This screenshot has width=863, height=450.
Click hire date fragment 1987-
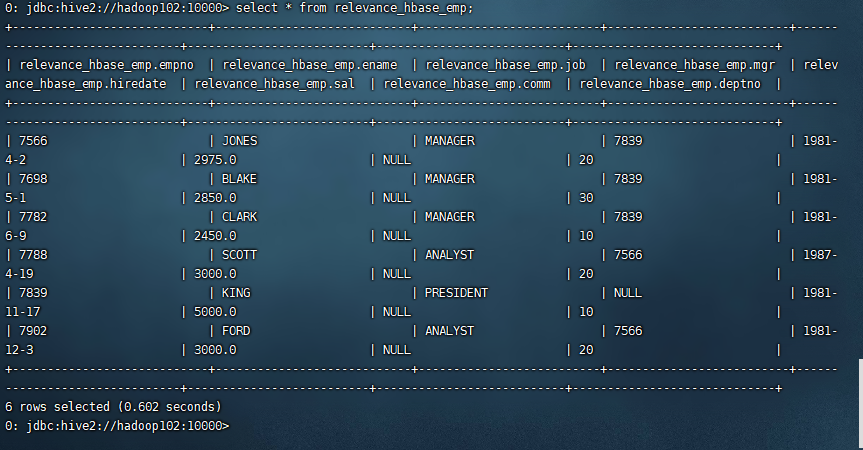[x=820, y=255]
